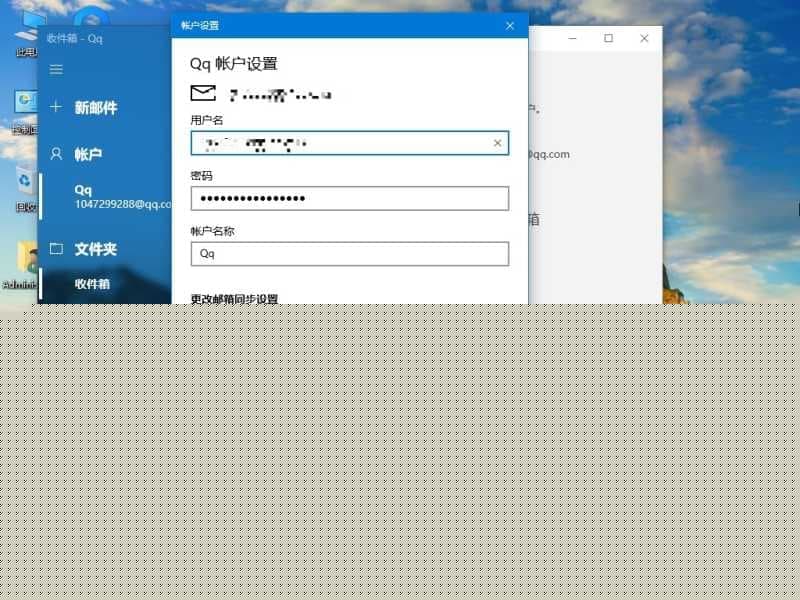
Task: Open the Administrator folder desktop icon
Action: (20, 265)
